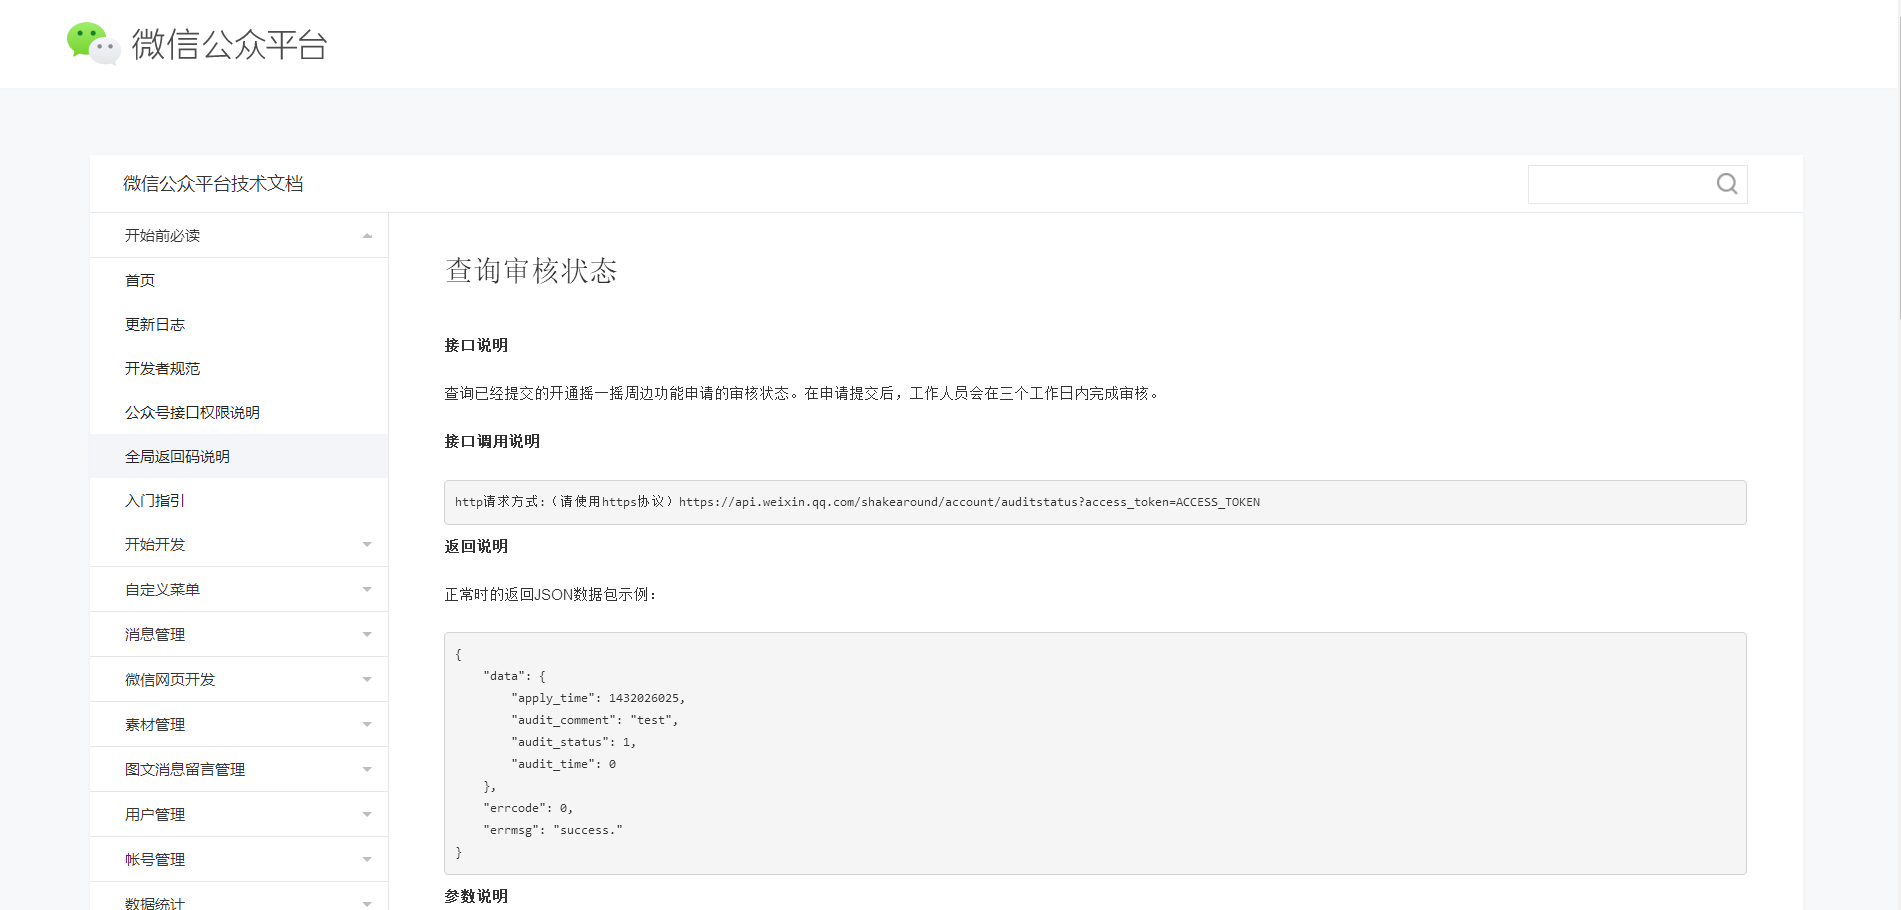This screenshot has height=910, width=1901.
Task: Click the 接口说明 heading
Action: 476,345
